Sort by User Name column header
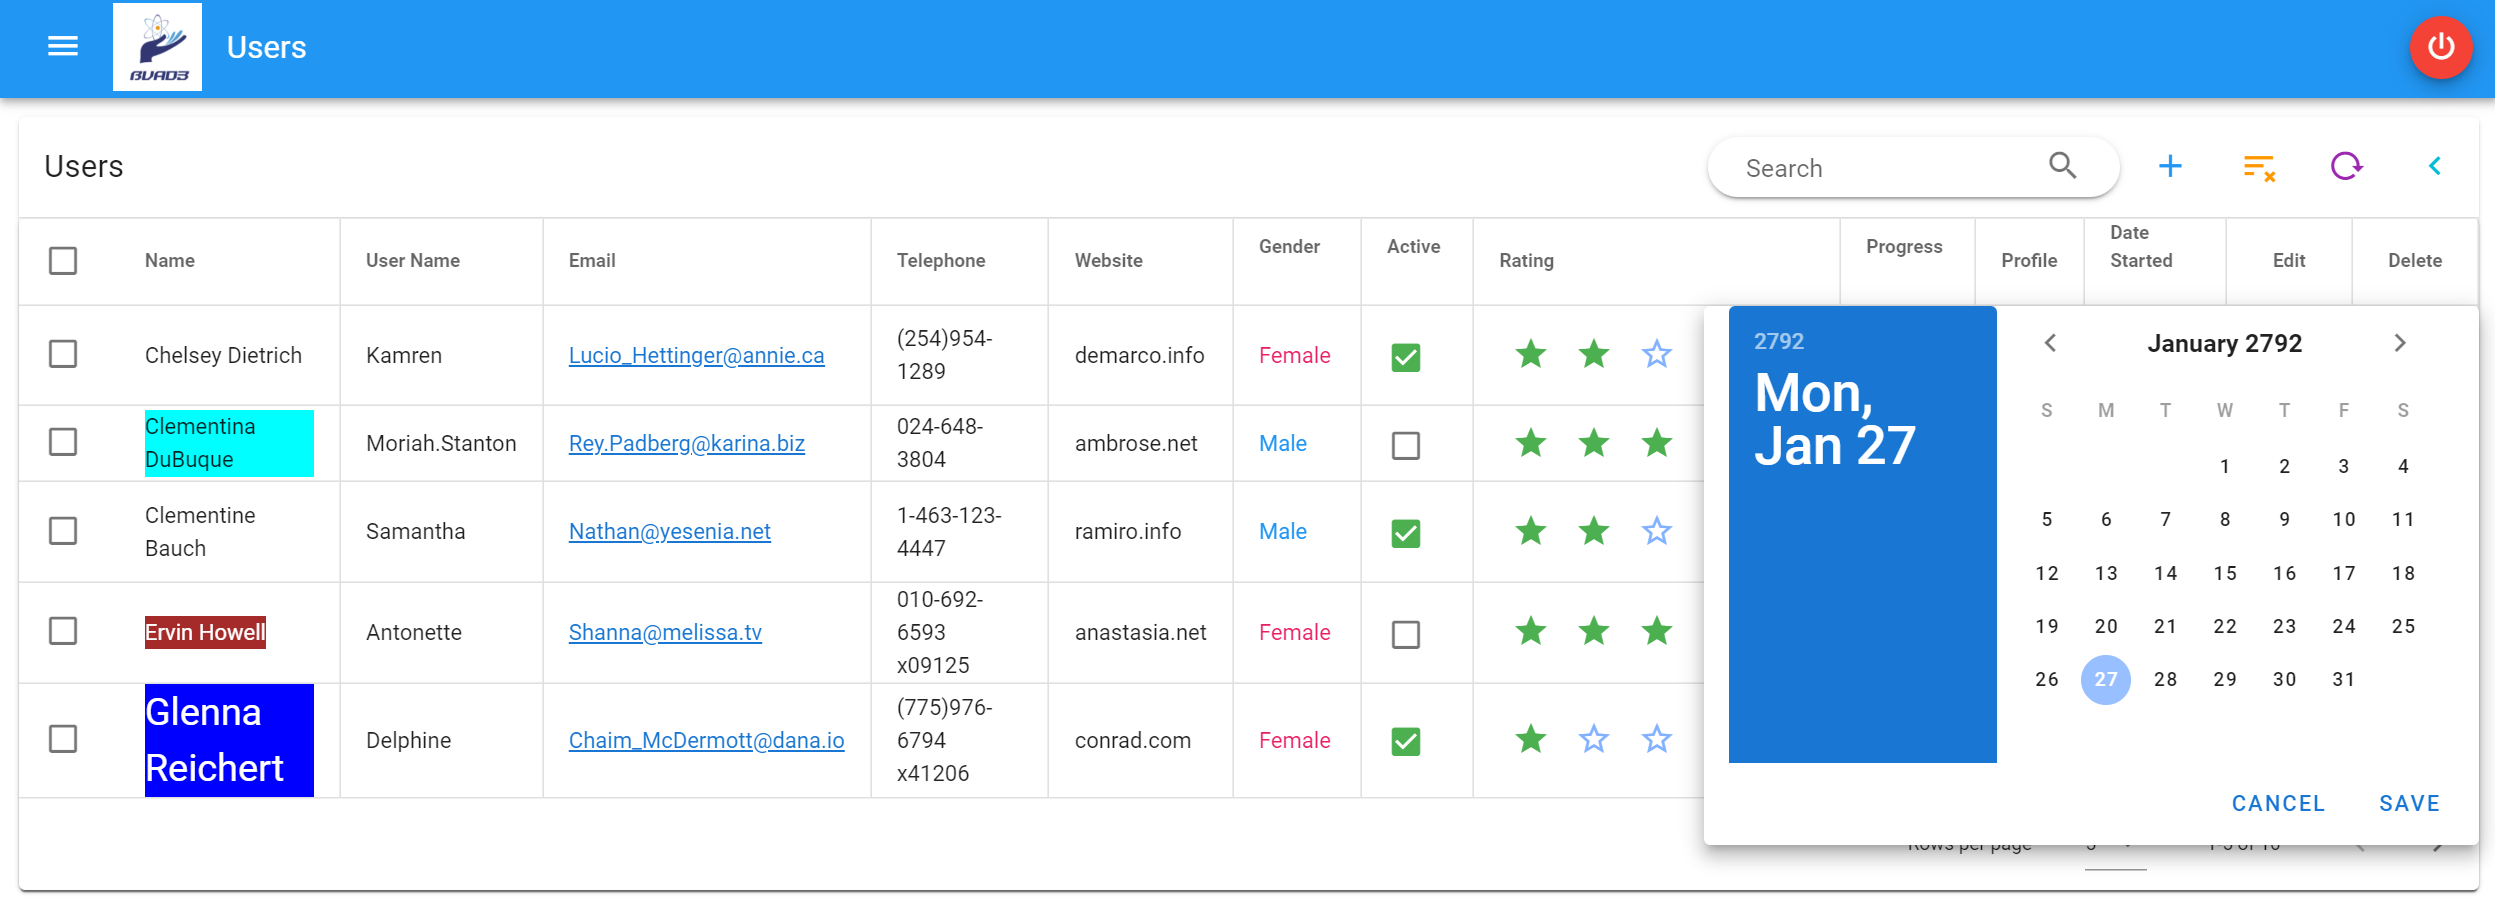 tap(412, 261)
